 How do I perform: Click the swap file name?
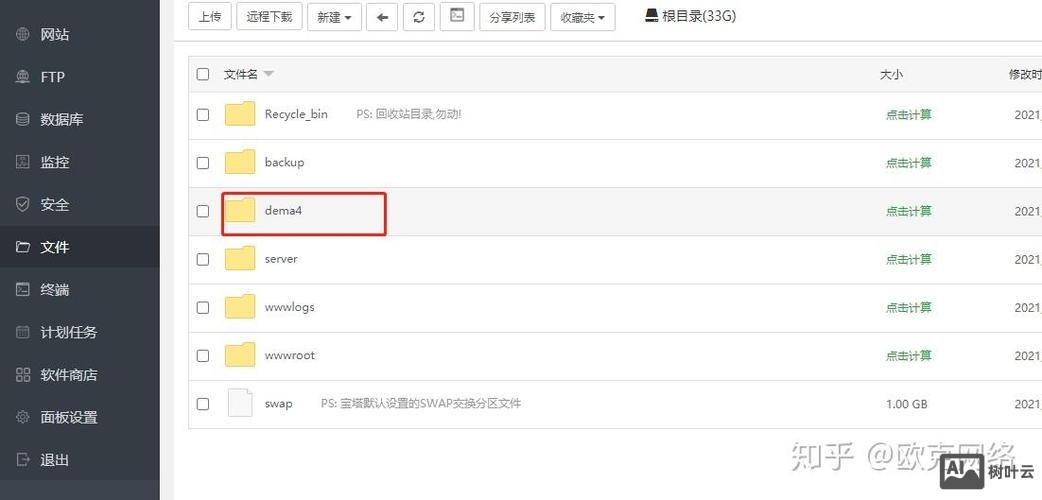click(x=278, y=404)
